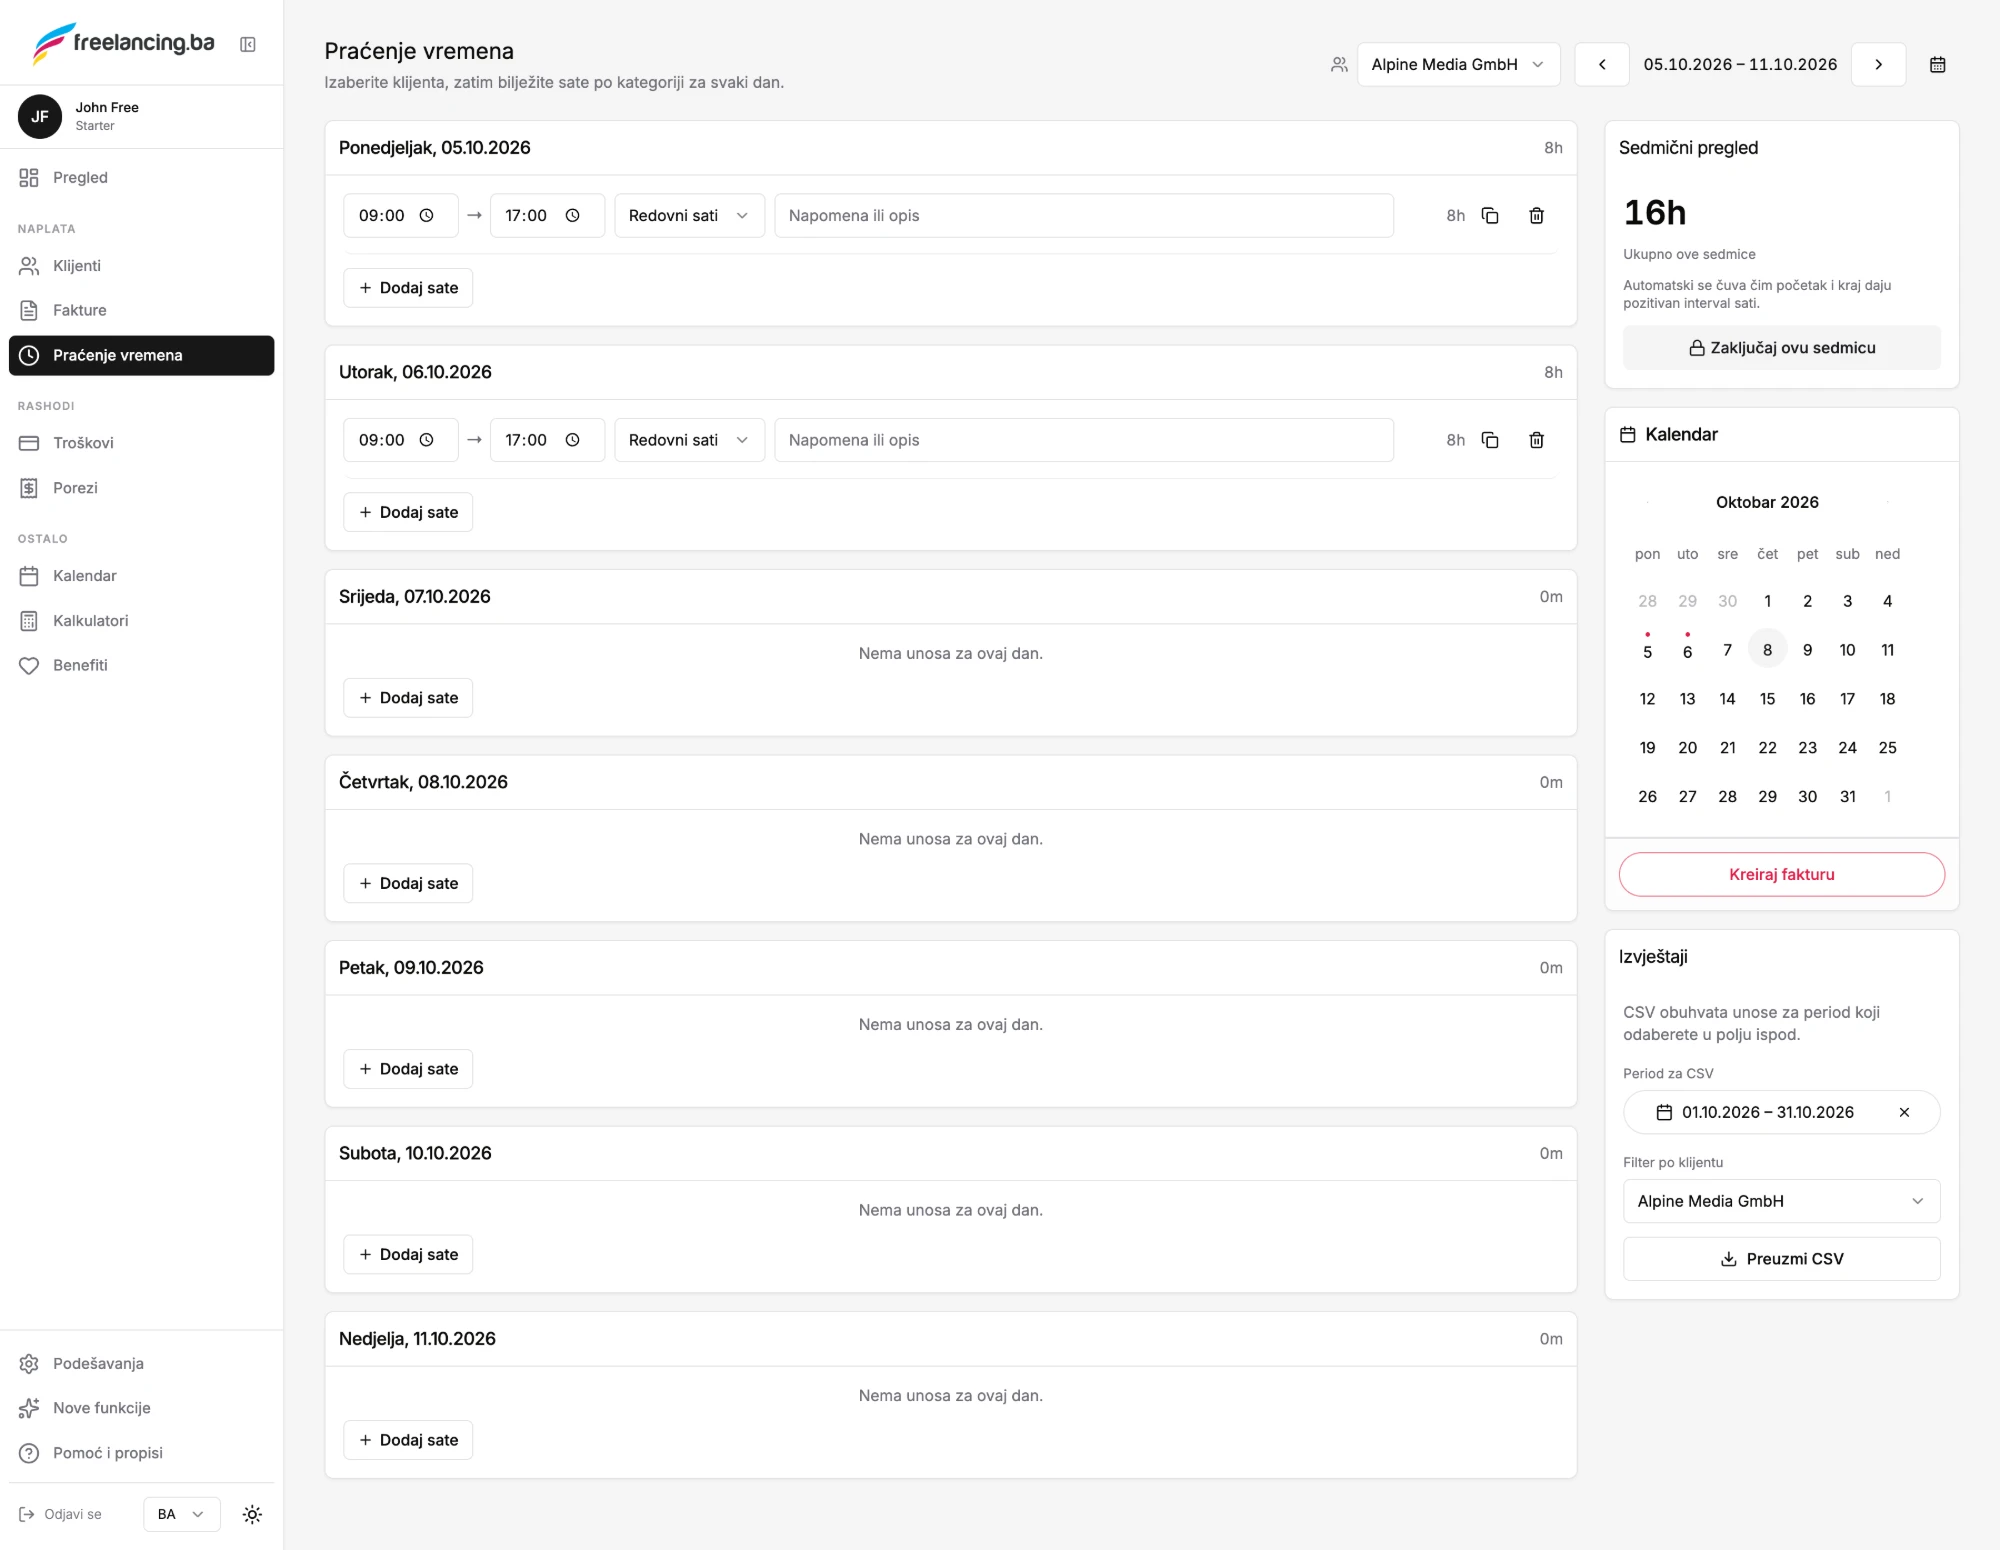Screen dimensions: 2000x1550
Task: Open Redovni sati category dropdown for Monday
Action: [689, 216]
